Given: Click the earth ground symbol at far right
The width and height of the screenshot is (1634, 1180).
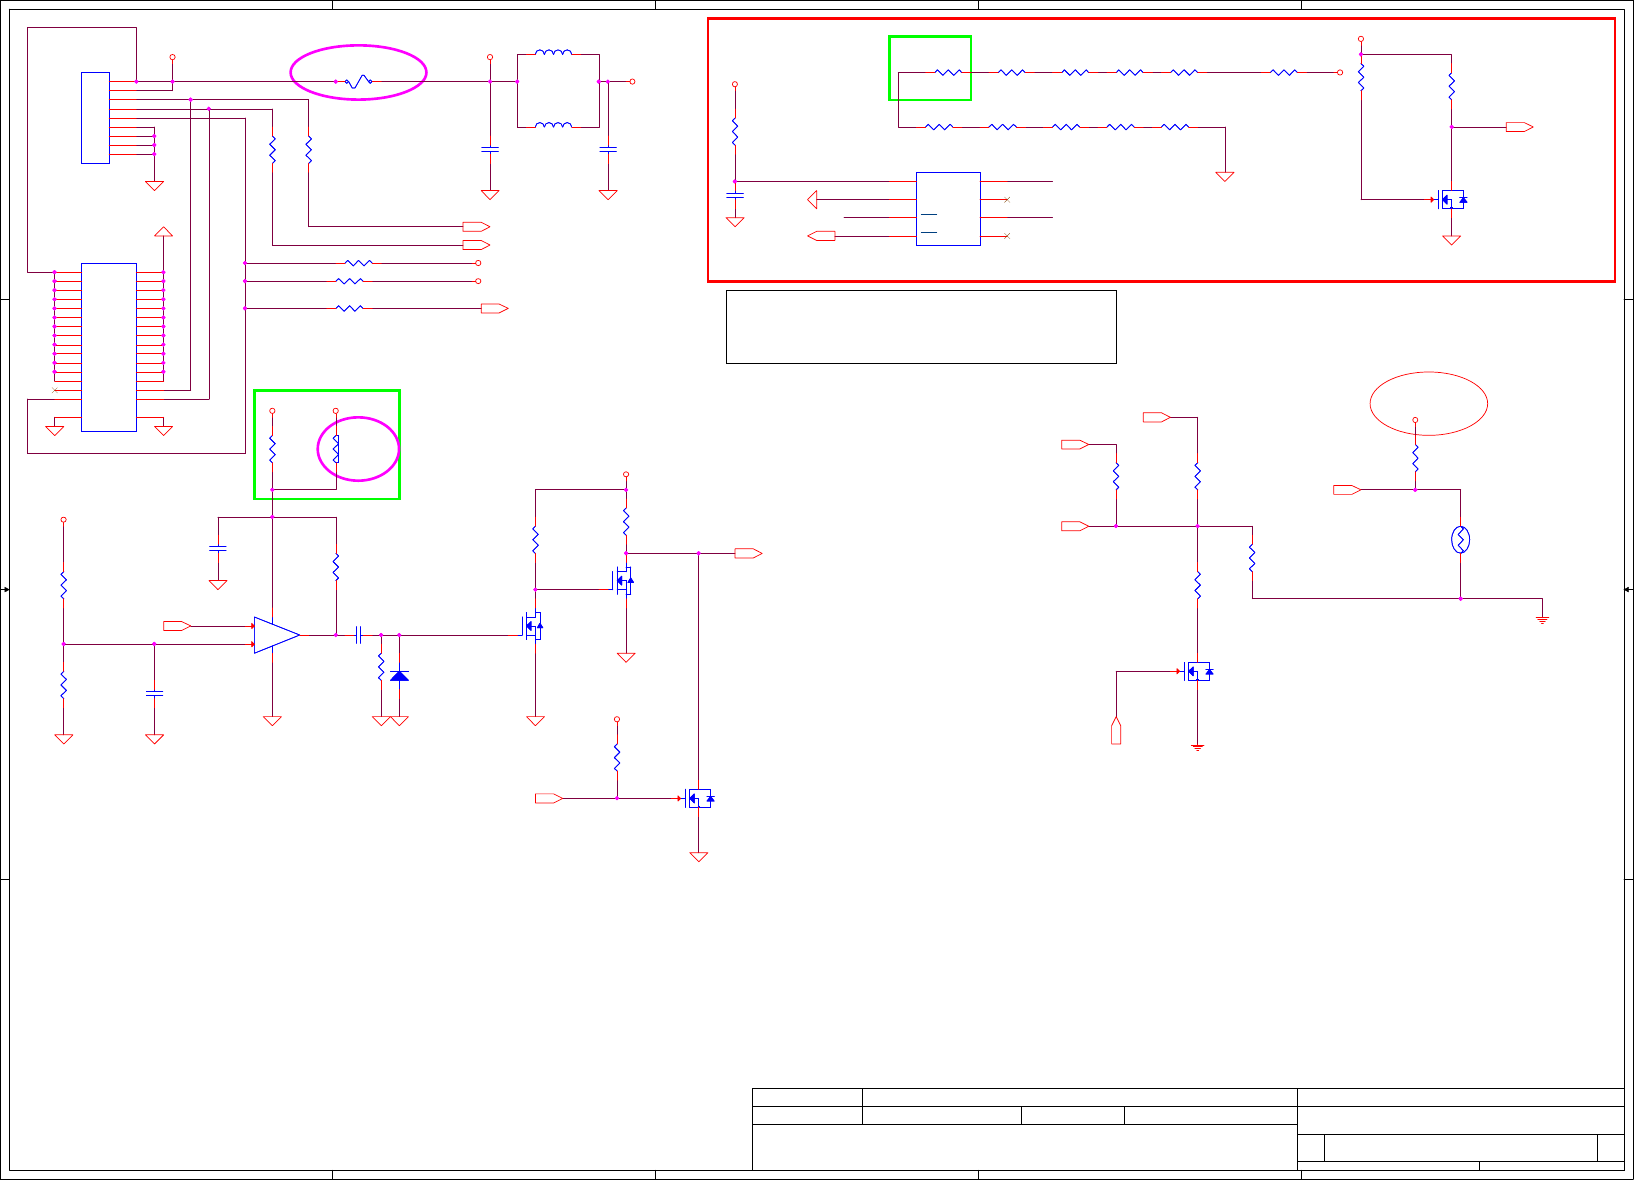Looking at the screenshot, I should (1542, 620).
